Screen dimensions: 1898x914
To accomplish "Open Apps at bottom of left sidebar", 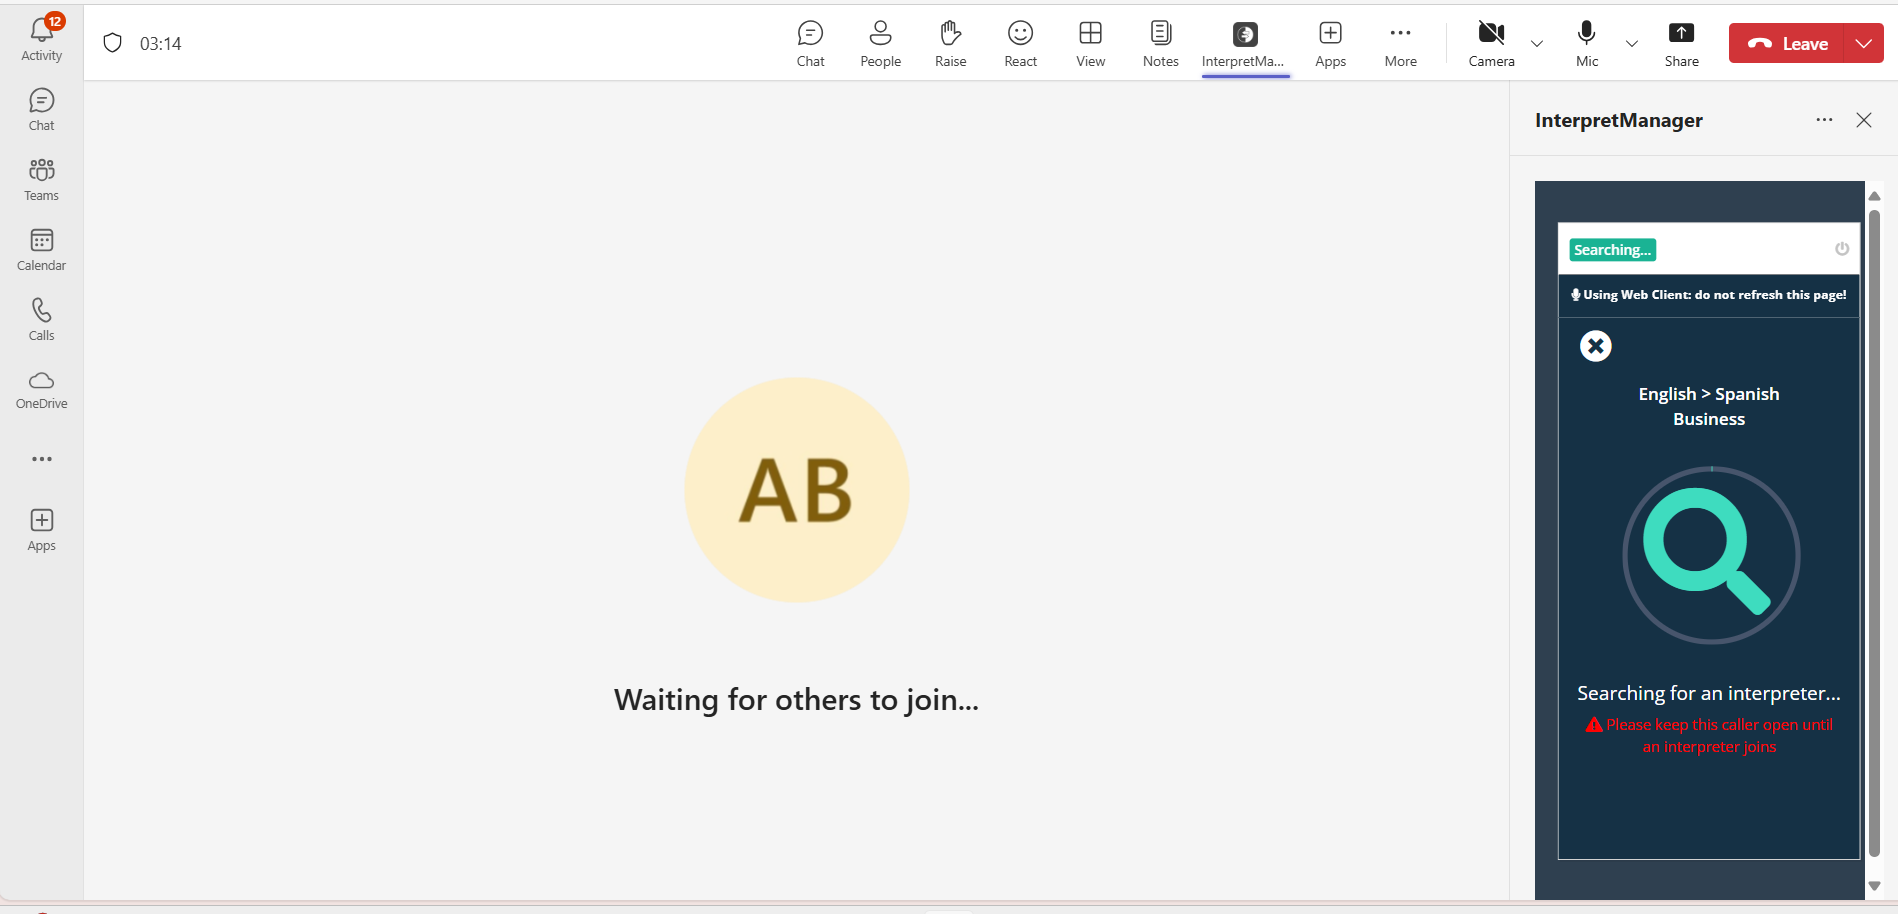I will pyautogui.click(x=41, y=530).
